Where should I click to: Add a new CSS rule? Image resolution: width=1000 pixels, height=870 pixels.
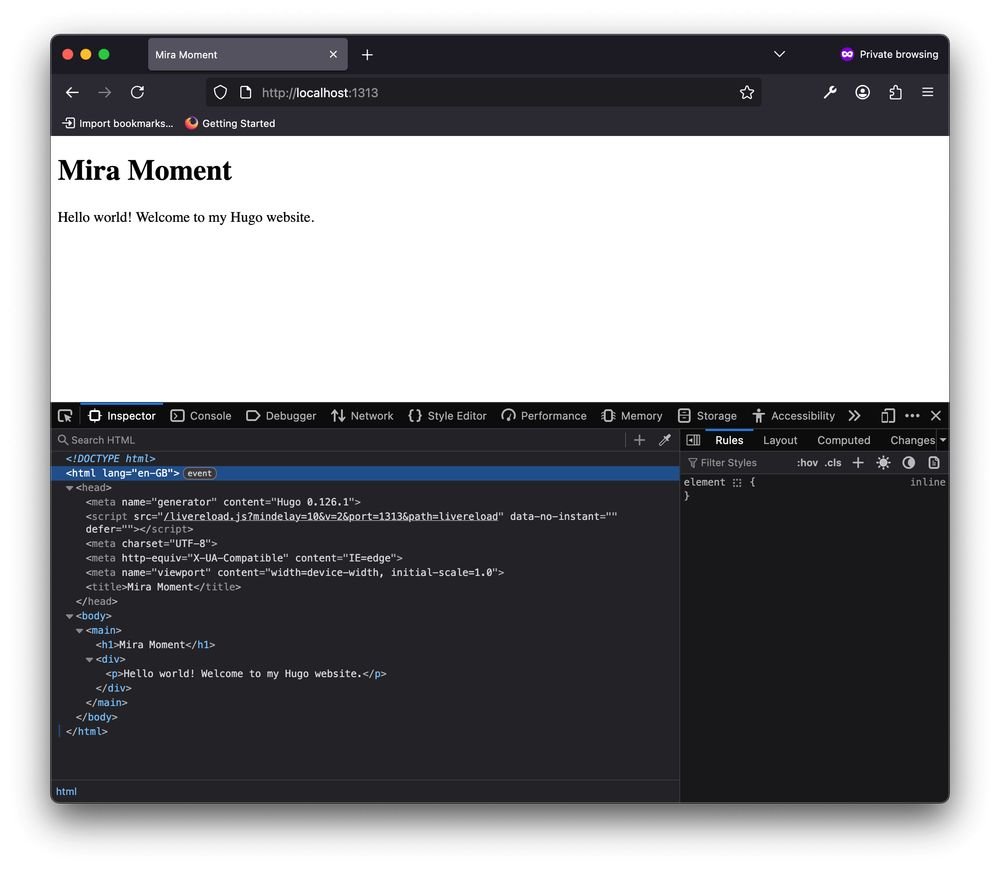pos(858,463)
